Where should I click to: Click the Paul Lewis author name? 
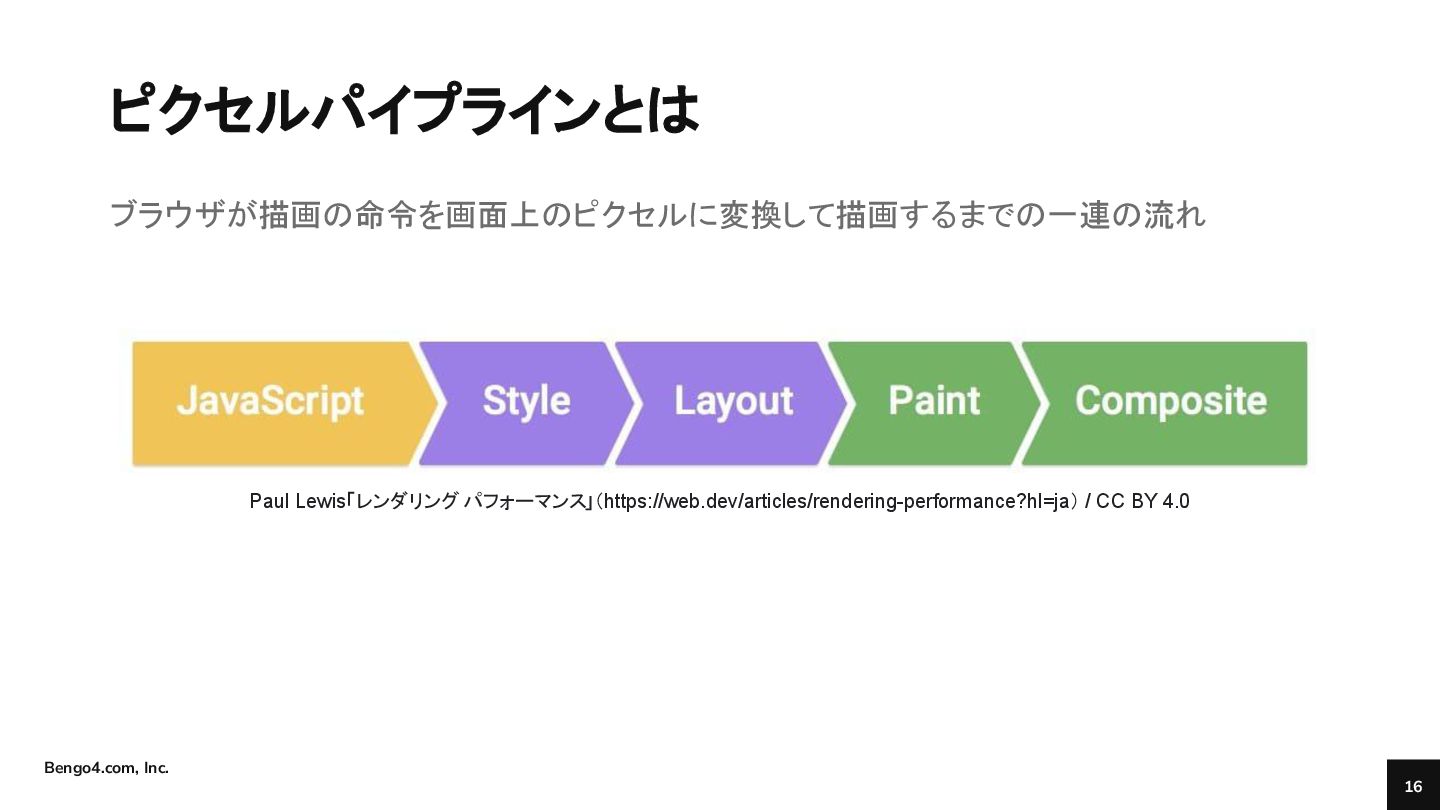click(x=297, y=501)
